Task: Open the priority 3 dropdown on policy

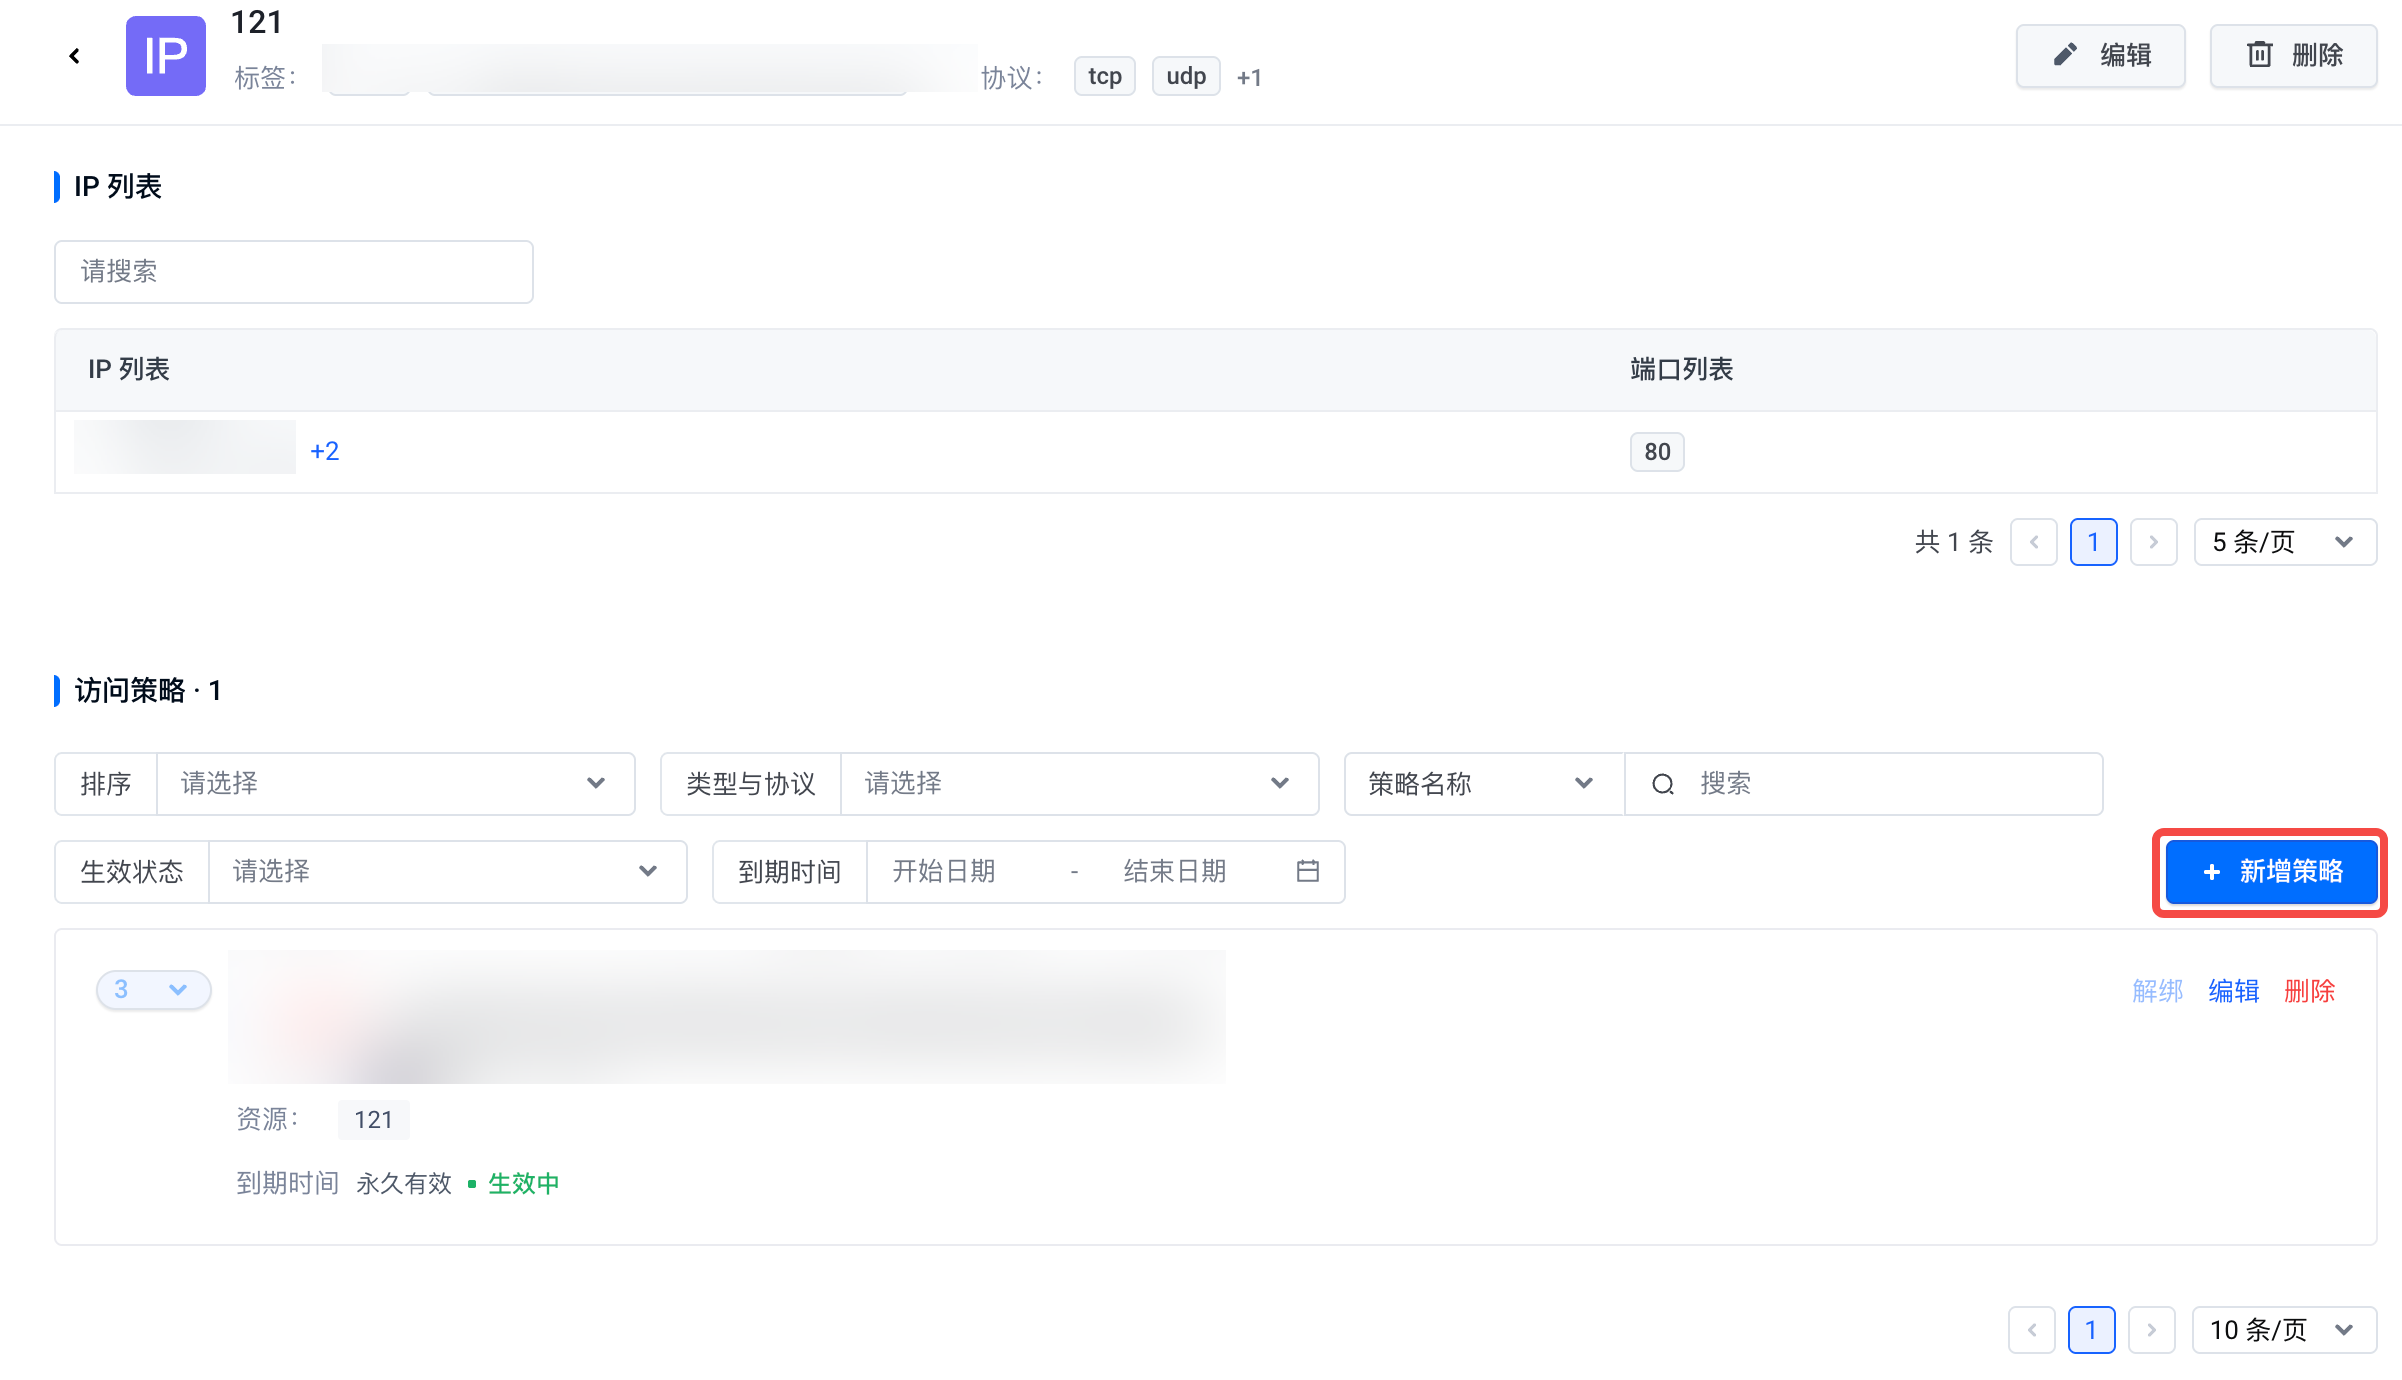Action: 153,990
